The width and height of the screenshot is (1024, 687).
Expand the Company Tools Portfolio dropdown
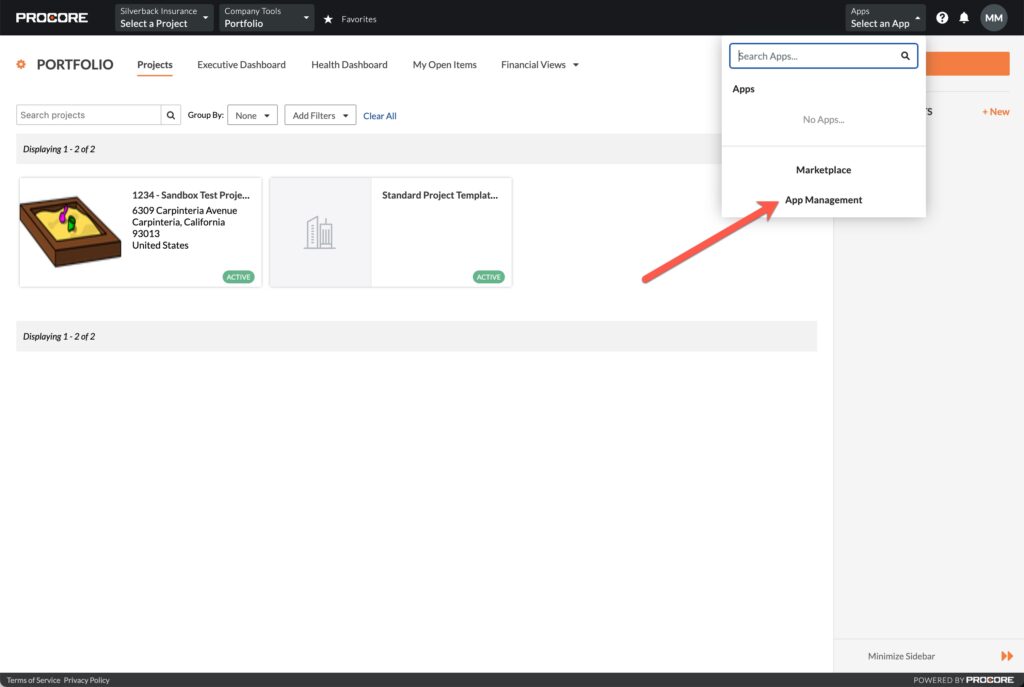[266, 18]
